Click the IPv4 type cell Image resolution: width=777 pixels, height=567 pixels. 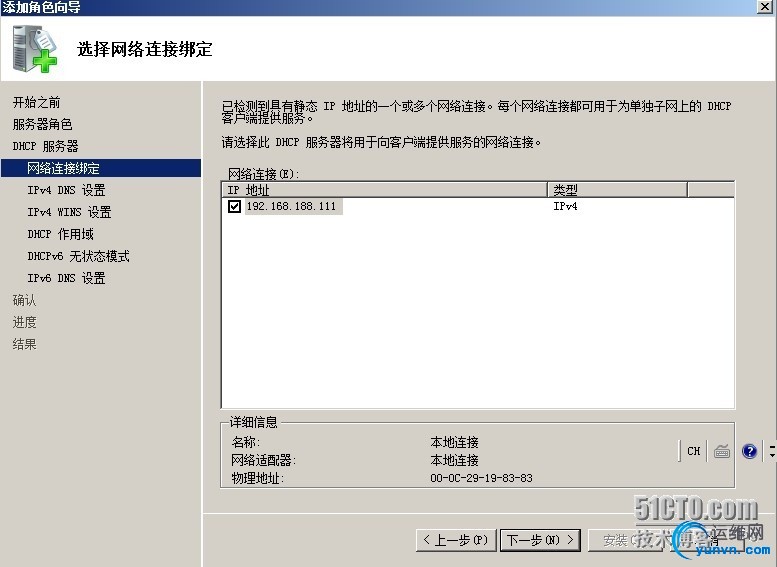pyautogui.click(x=565, y=206)
